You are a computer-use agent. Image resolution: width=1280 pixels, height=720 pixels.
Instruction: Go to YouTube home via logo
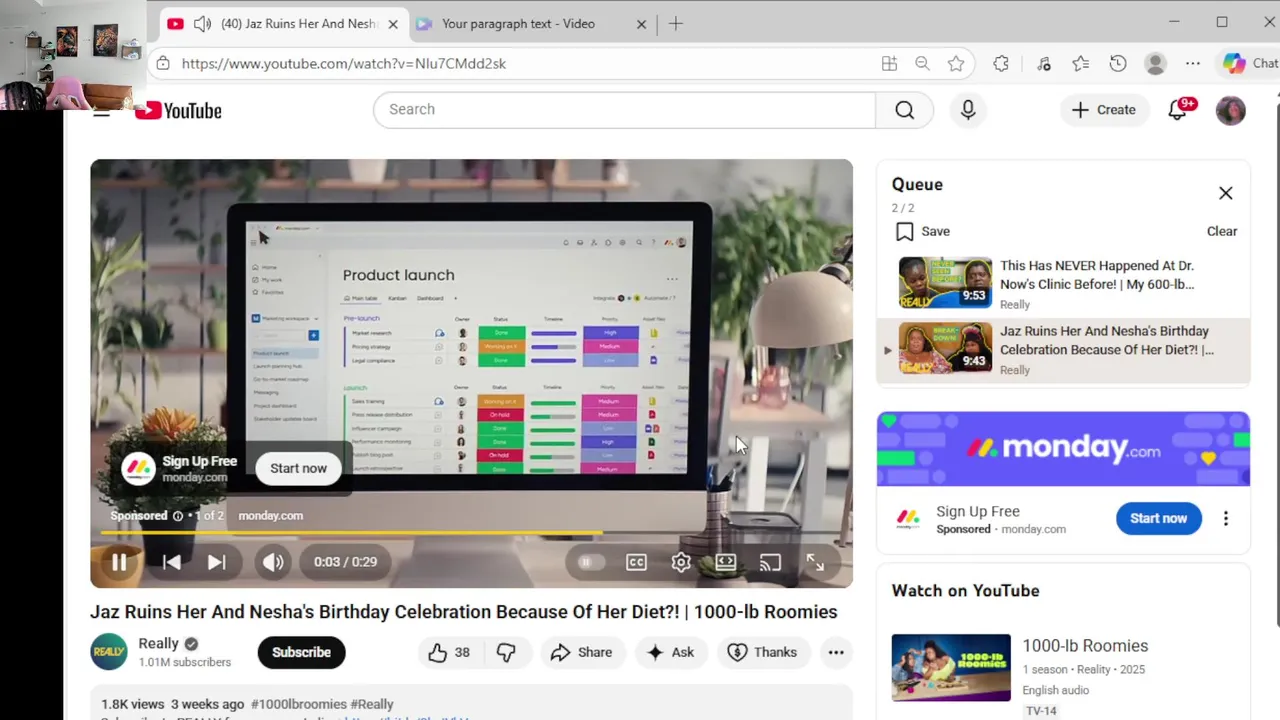pyautogui.click(x=178, y=110)
